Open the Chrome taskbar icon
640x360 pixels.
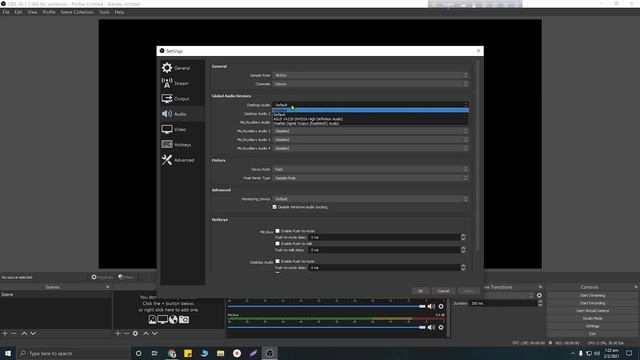172,353
